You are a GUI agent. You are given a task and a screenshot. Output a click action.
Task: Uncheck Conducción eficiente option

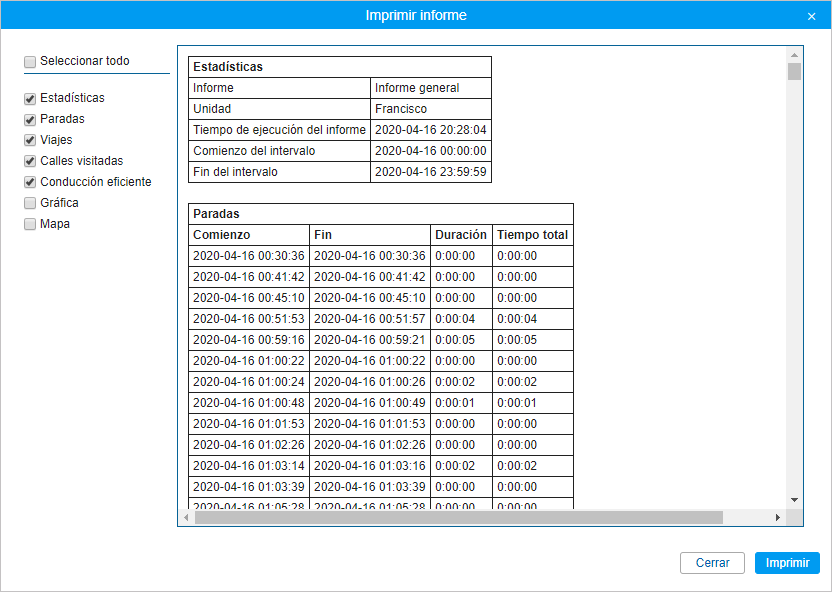pos(30,183)
